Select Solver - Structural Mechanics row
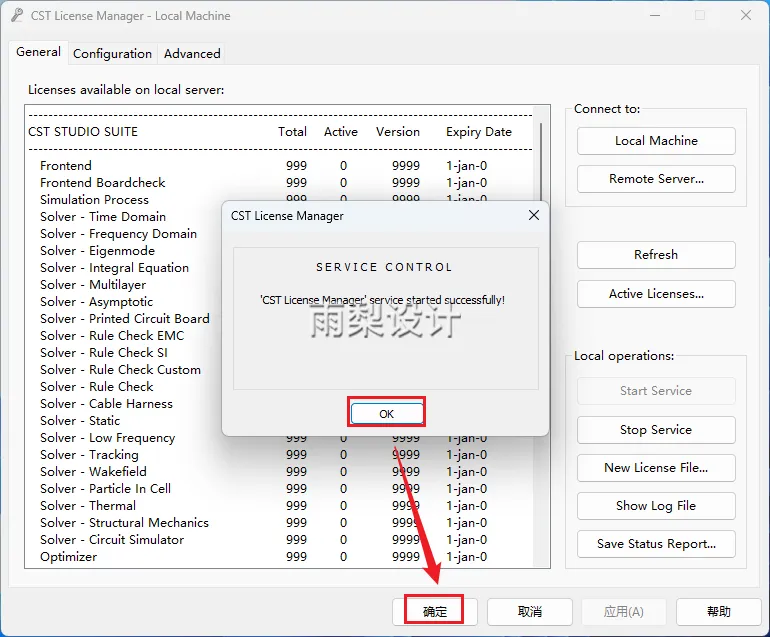 click(263, 523)
